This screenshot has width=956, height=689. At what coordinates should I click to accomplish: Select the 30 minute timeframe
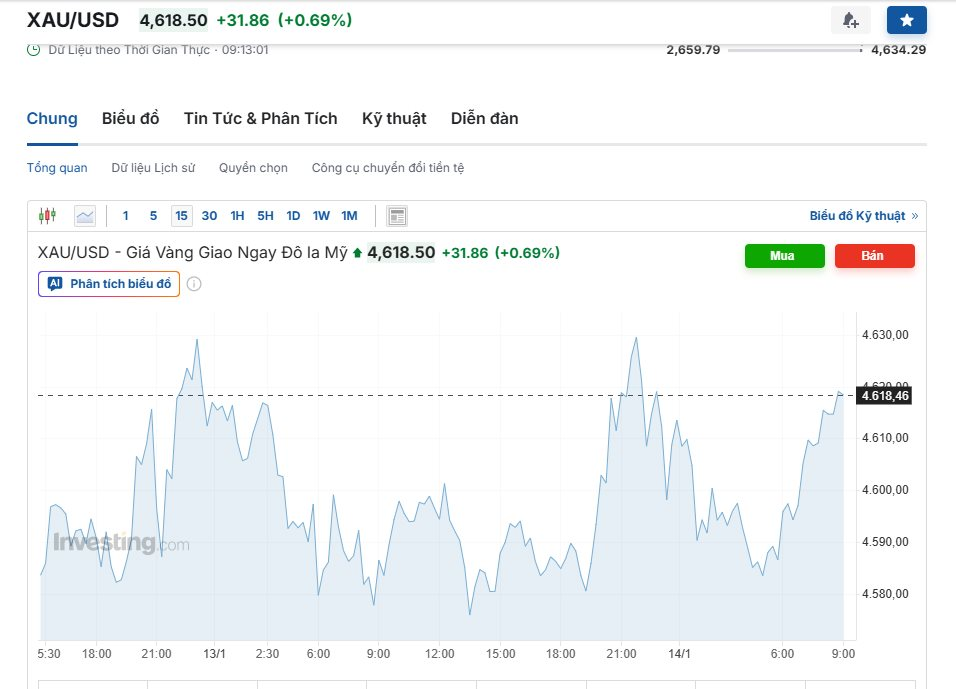[209, 215]
